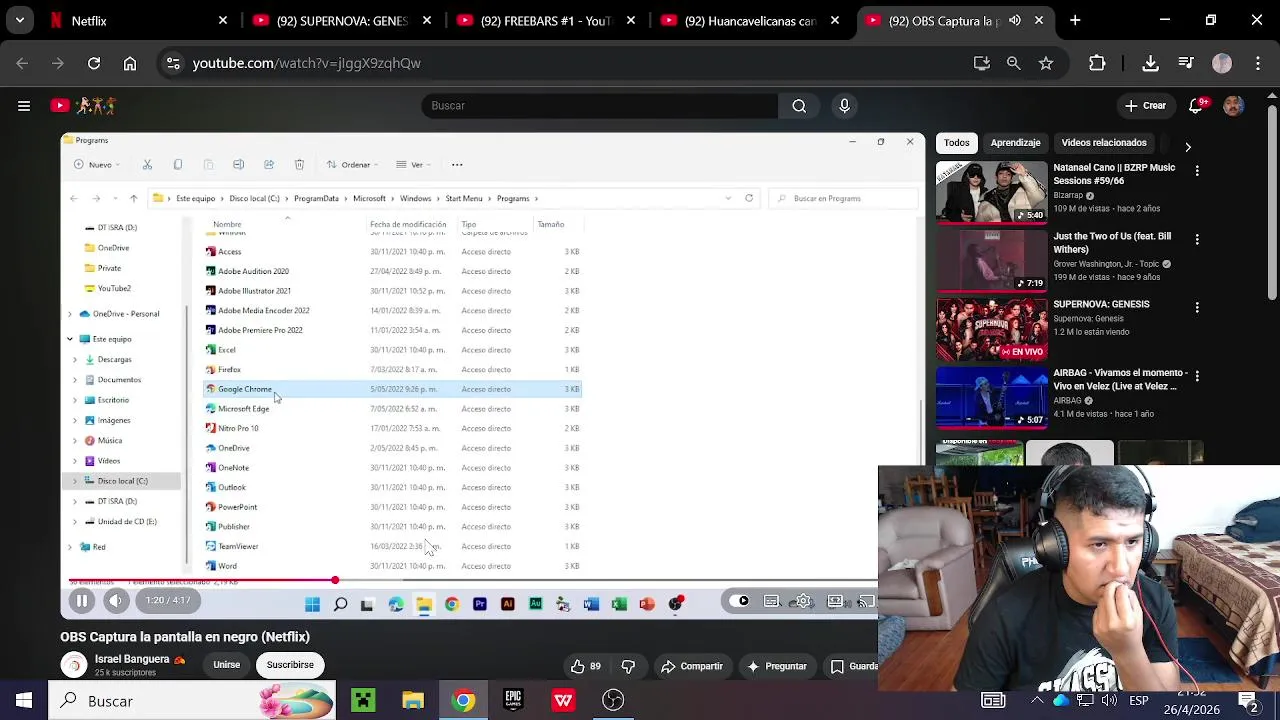
Task: Open the YouTube account avatar menu
Action: (1233, 105)
